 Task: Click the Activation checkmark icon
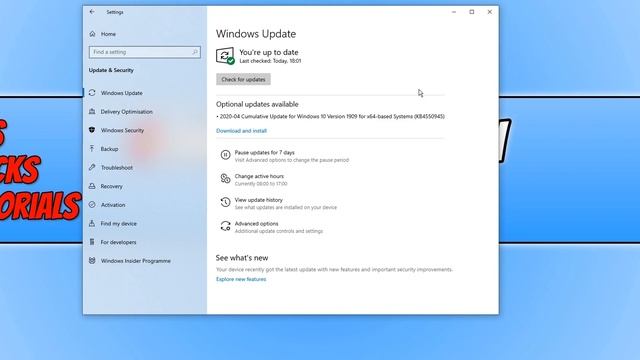click(x=92, y=204)
